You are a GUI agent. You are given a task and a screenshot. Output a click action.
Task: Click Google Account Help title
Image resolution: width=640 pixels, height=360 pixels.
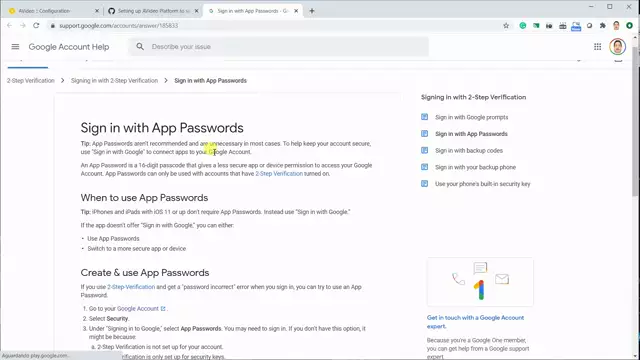[69, 47]
